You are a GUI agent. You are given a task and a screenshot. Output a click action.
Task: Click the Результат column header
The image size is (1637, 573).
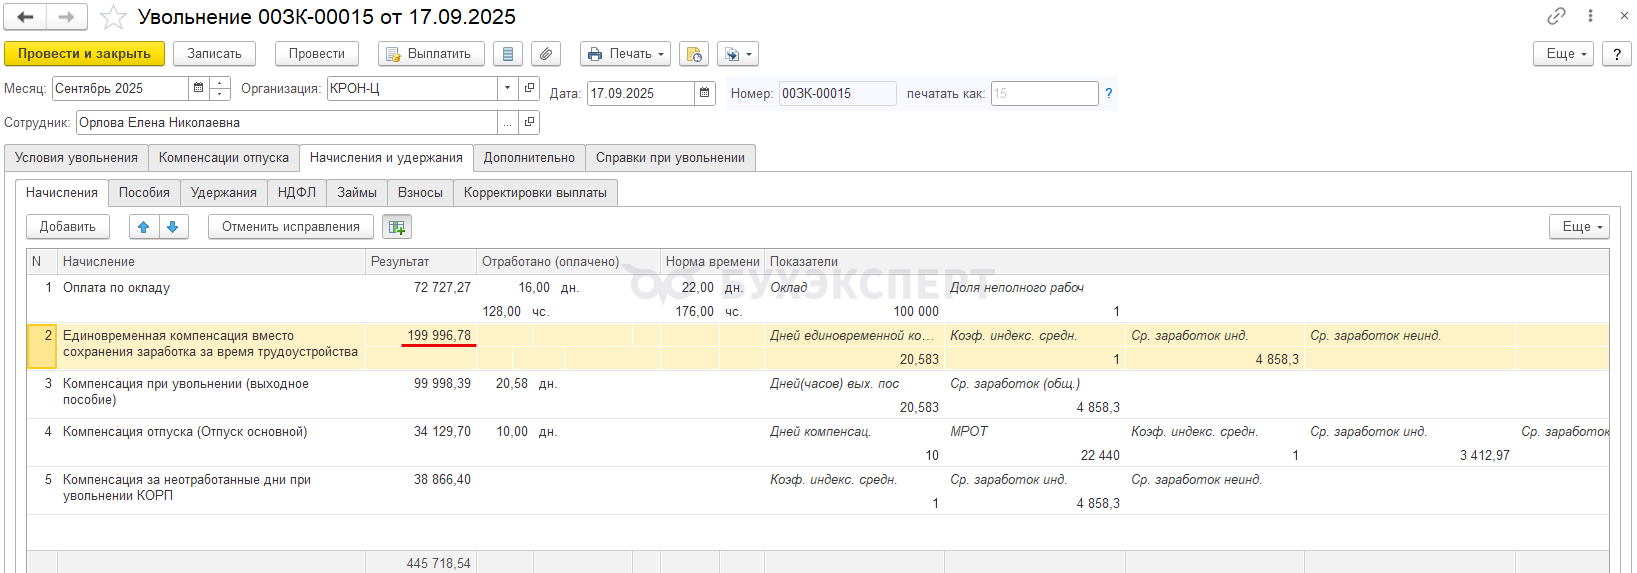(421, 262)
